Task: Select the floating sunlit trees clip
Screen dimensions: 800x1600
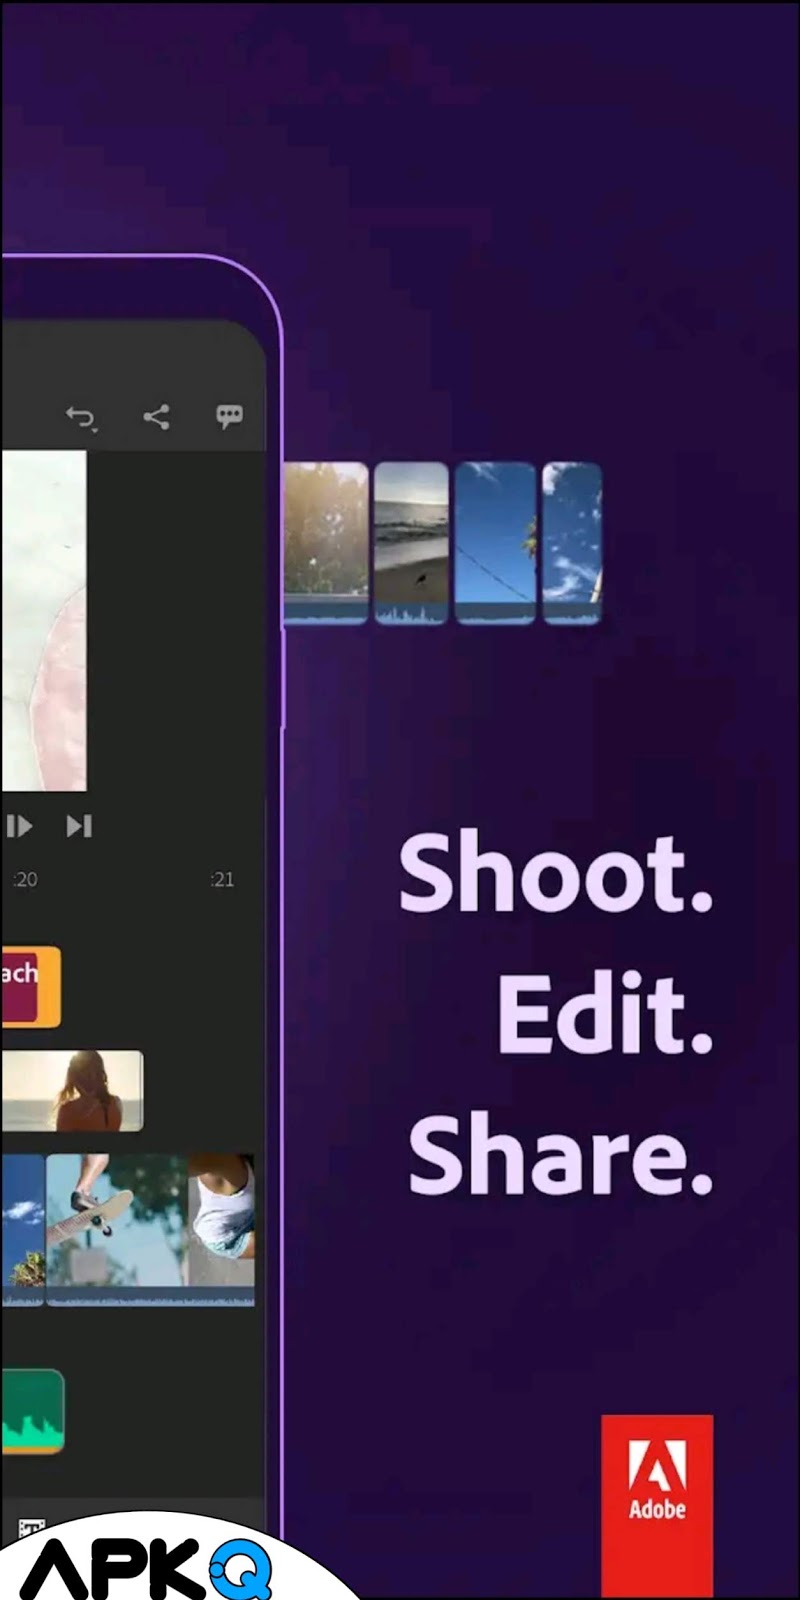Action: click(x=326, y=543)
